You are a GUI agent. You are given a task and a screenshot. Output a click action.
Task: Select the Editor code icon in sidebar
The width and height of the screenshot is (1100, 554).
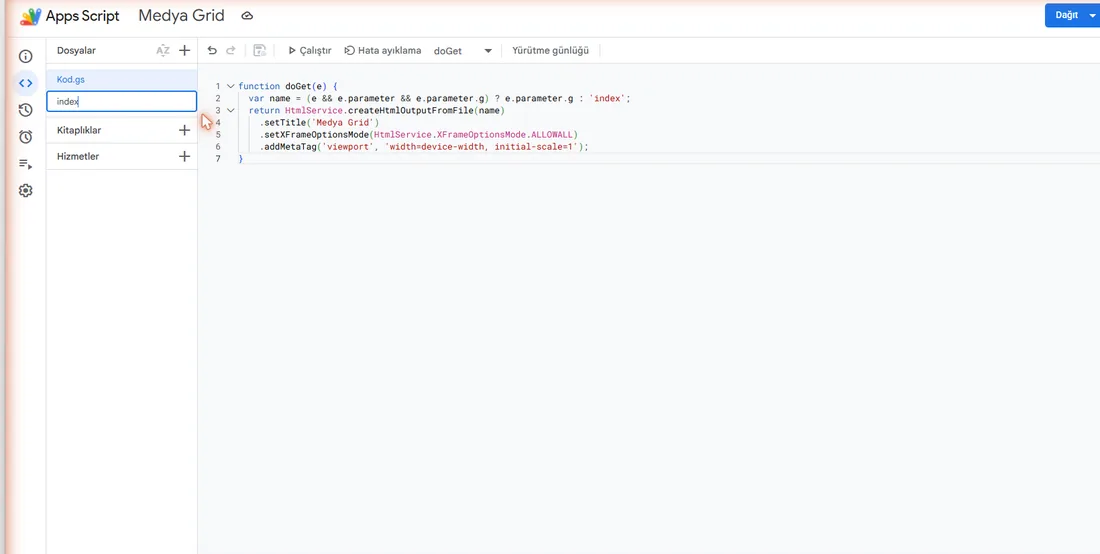(x=25, y=83)
